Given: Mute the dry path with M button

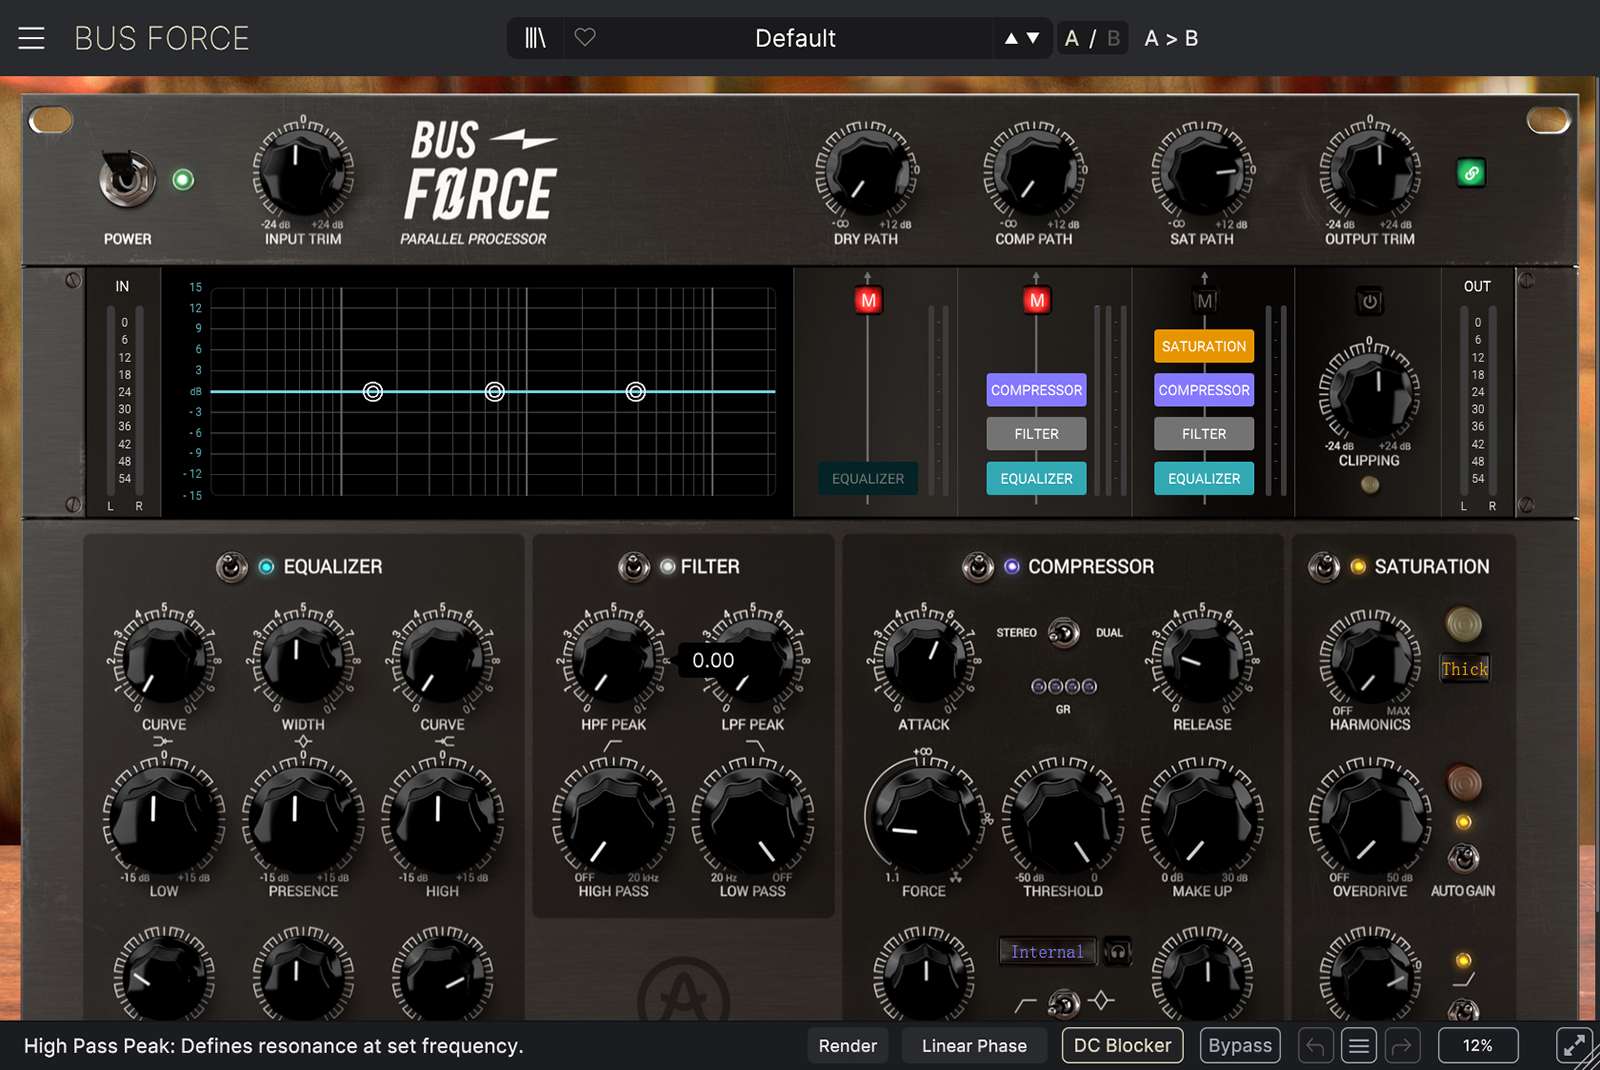Looking at the screenshot, I should pos(868,300).
